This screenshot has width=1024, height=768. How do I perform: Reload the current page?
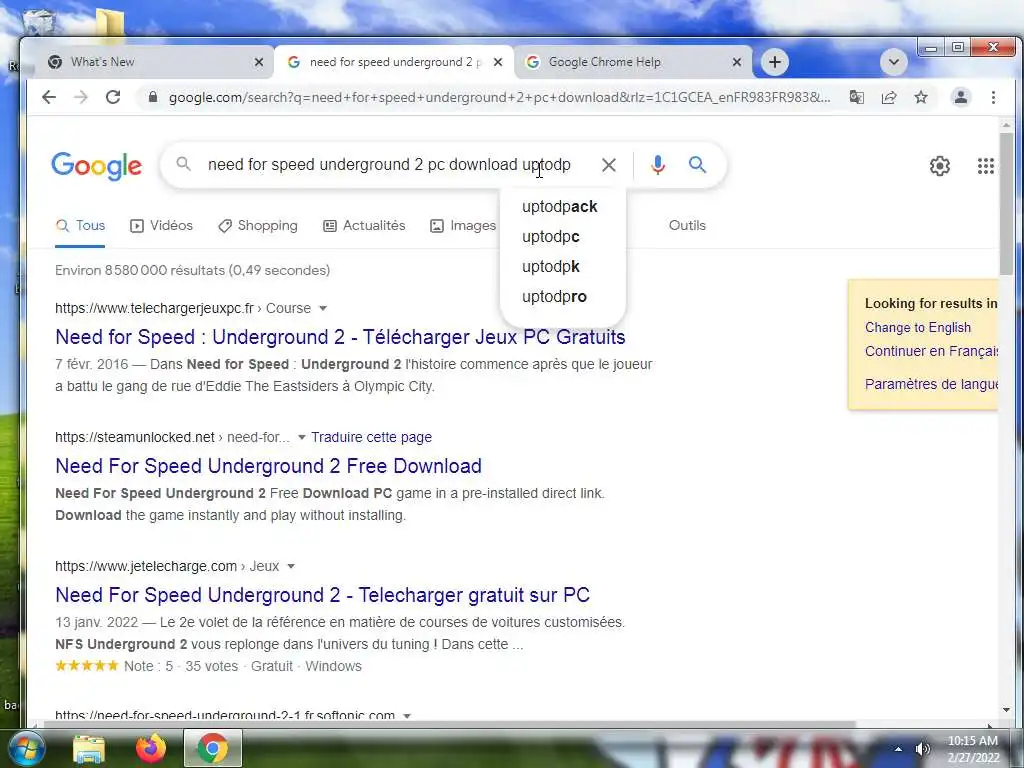pos(113,97)
